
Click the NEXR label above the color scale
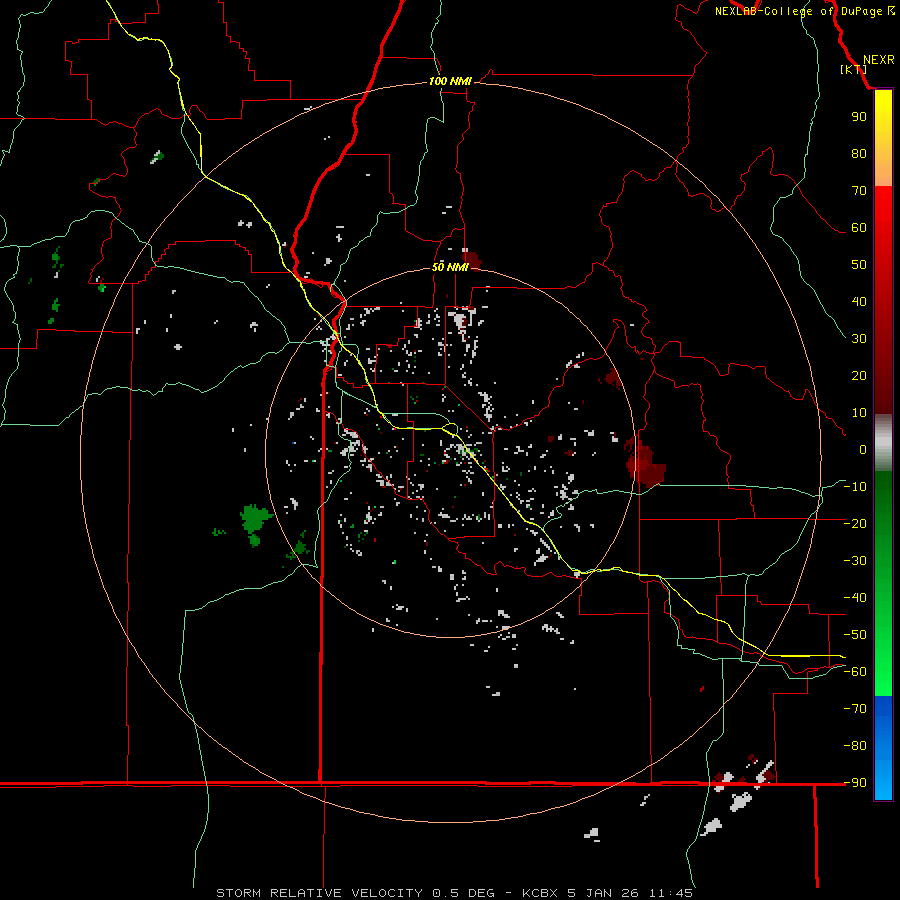pyautogui.click(x=878, y=60)
